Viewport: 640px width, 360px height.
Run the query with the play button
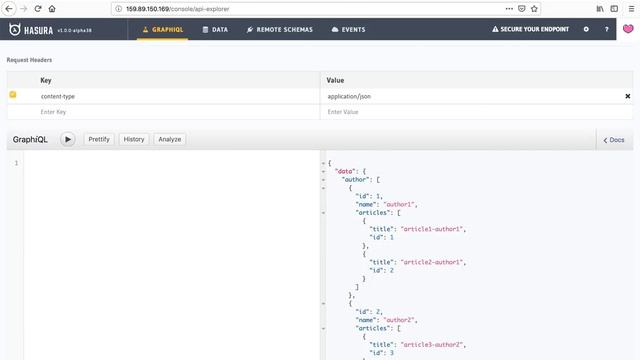[68, 139]
